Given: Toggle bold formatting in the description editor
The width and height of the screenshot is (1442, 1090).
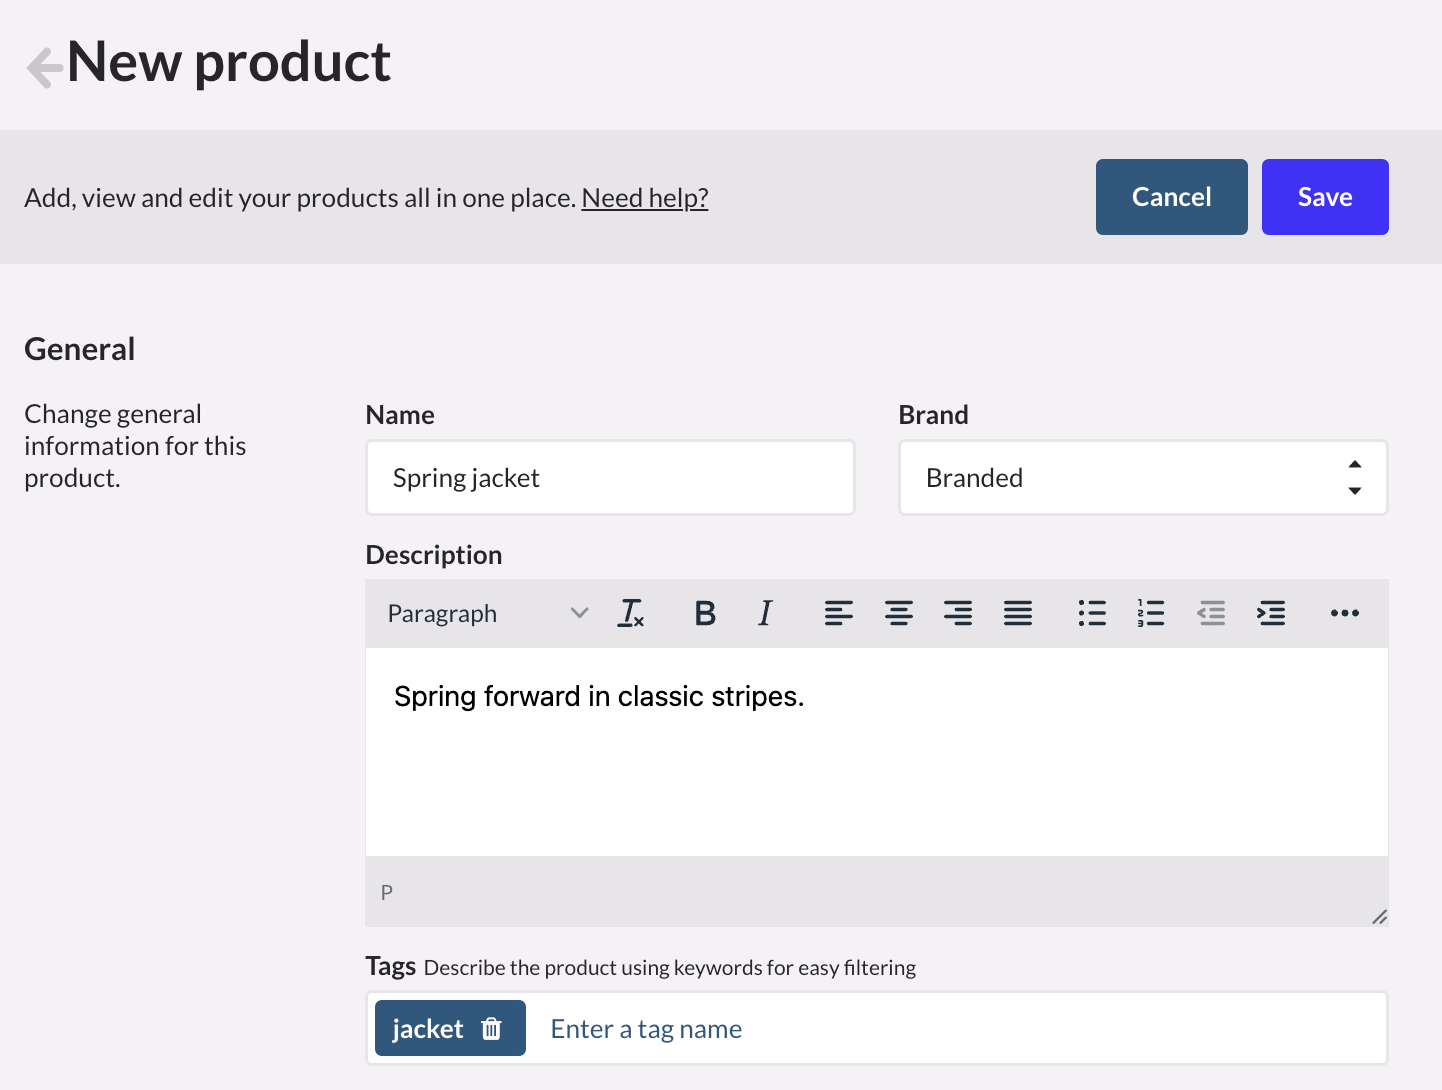Looking at the screenshot, I should pos(705,613).
